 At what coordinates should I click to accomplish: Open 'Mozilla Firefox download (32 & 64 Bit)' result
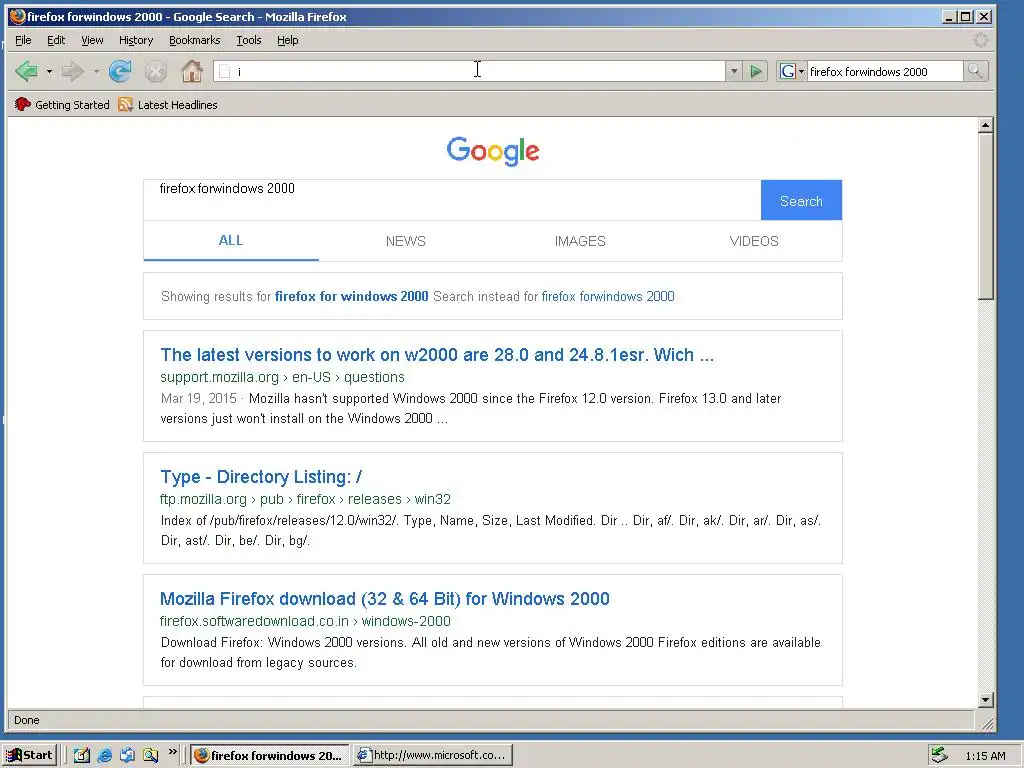385,599
